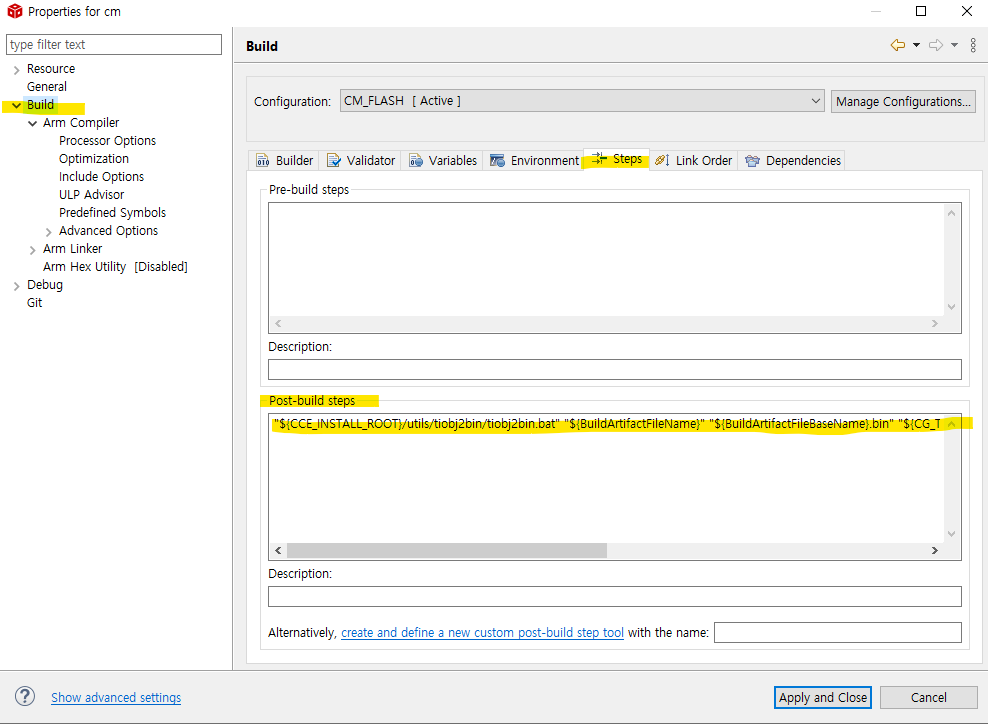This screenshot has height=724, width=988.
Task: Expand the Debug tree node
Action: 16,286
